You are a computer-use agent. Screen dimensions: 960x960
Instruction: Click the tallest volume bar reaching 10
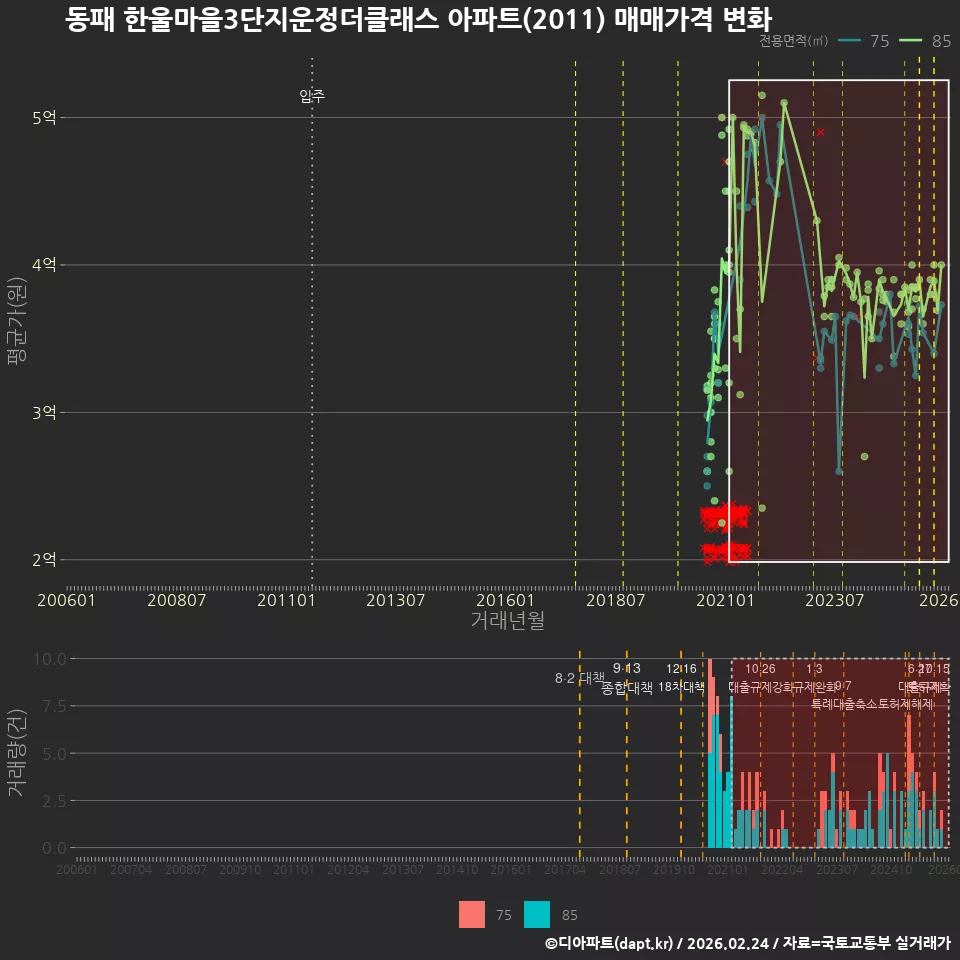click(710, 753)
